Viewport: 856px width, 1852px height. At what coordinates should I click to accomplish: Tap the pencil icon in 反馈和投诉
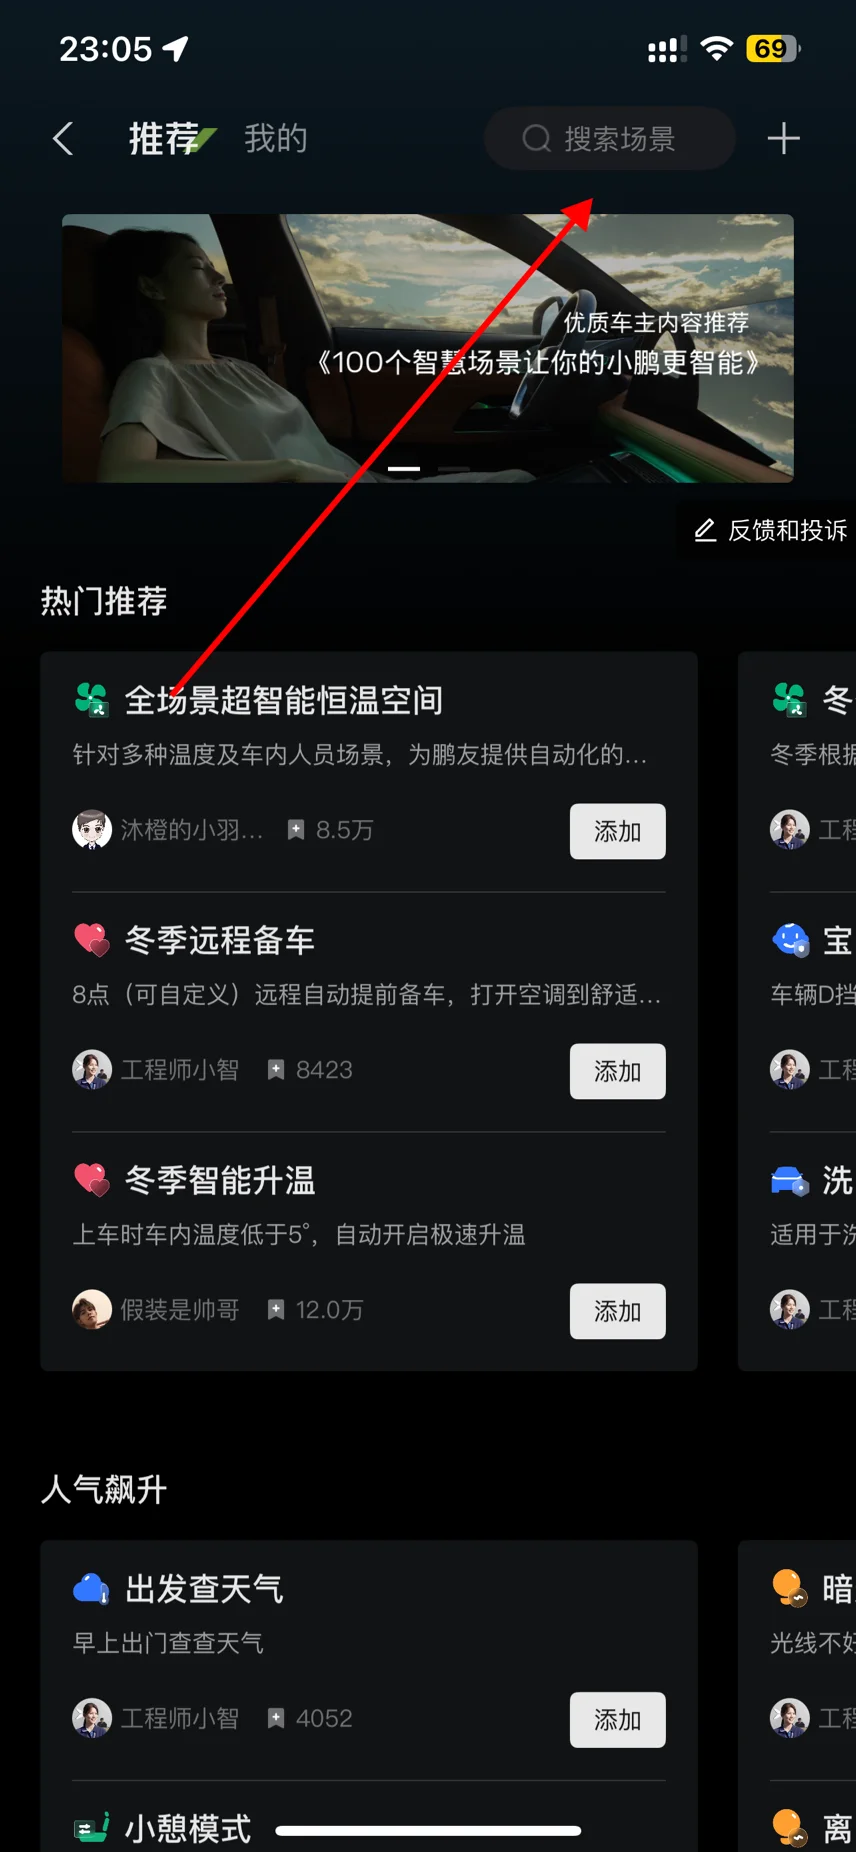coord(705,530)
